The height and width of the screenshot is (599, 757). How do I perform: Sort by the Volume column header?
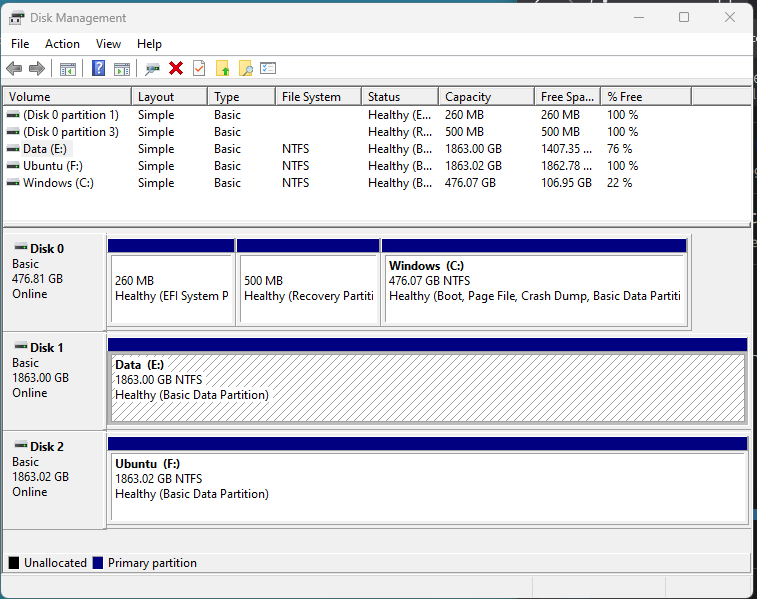67,97
